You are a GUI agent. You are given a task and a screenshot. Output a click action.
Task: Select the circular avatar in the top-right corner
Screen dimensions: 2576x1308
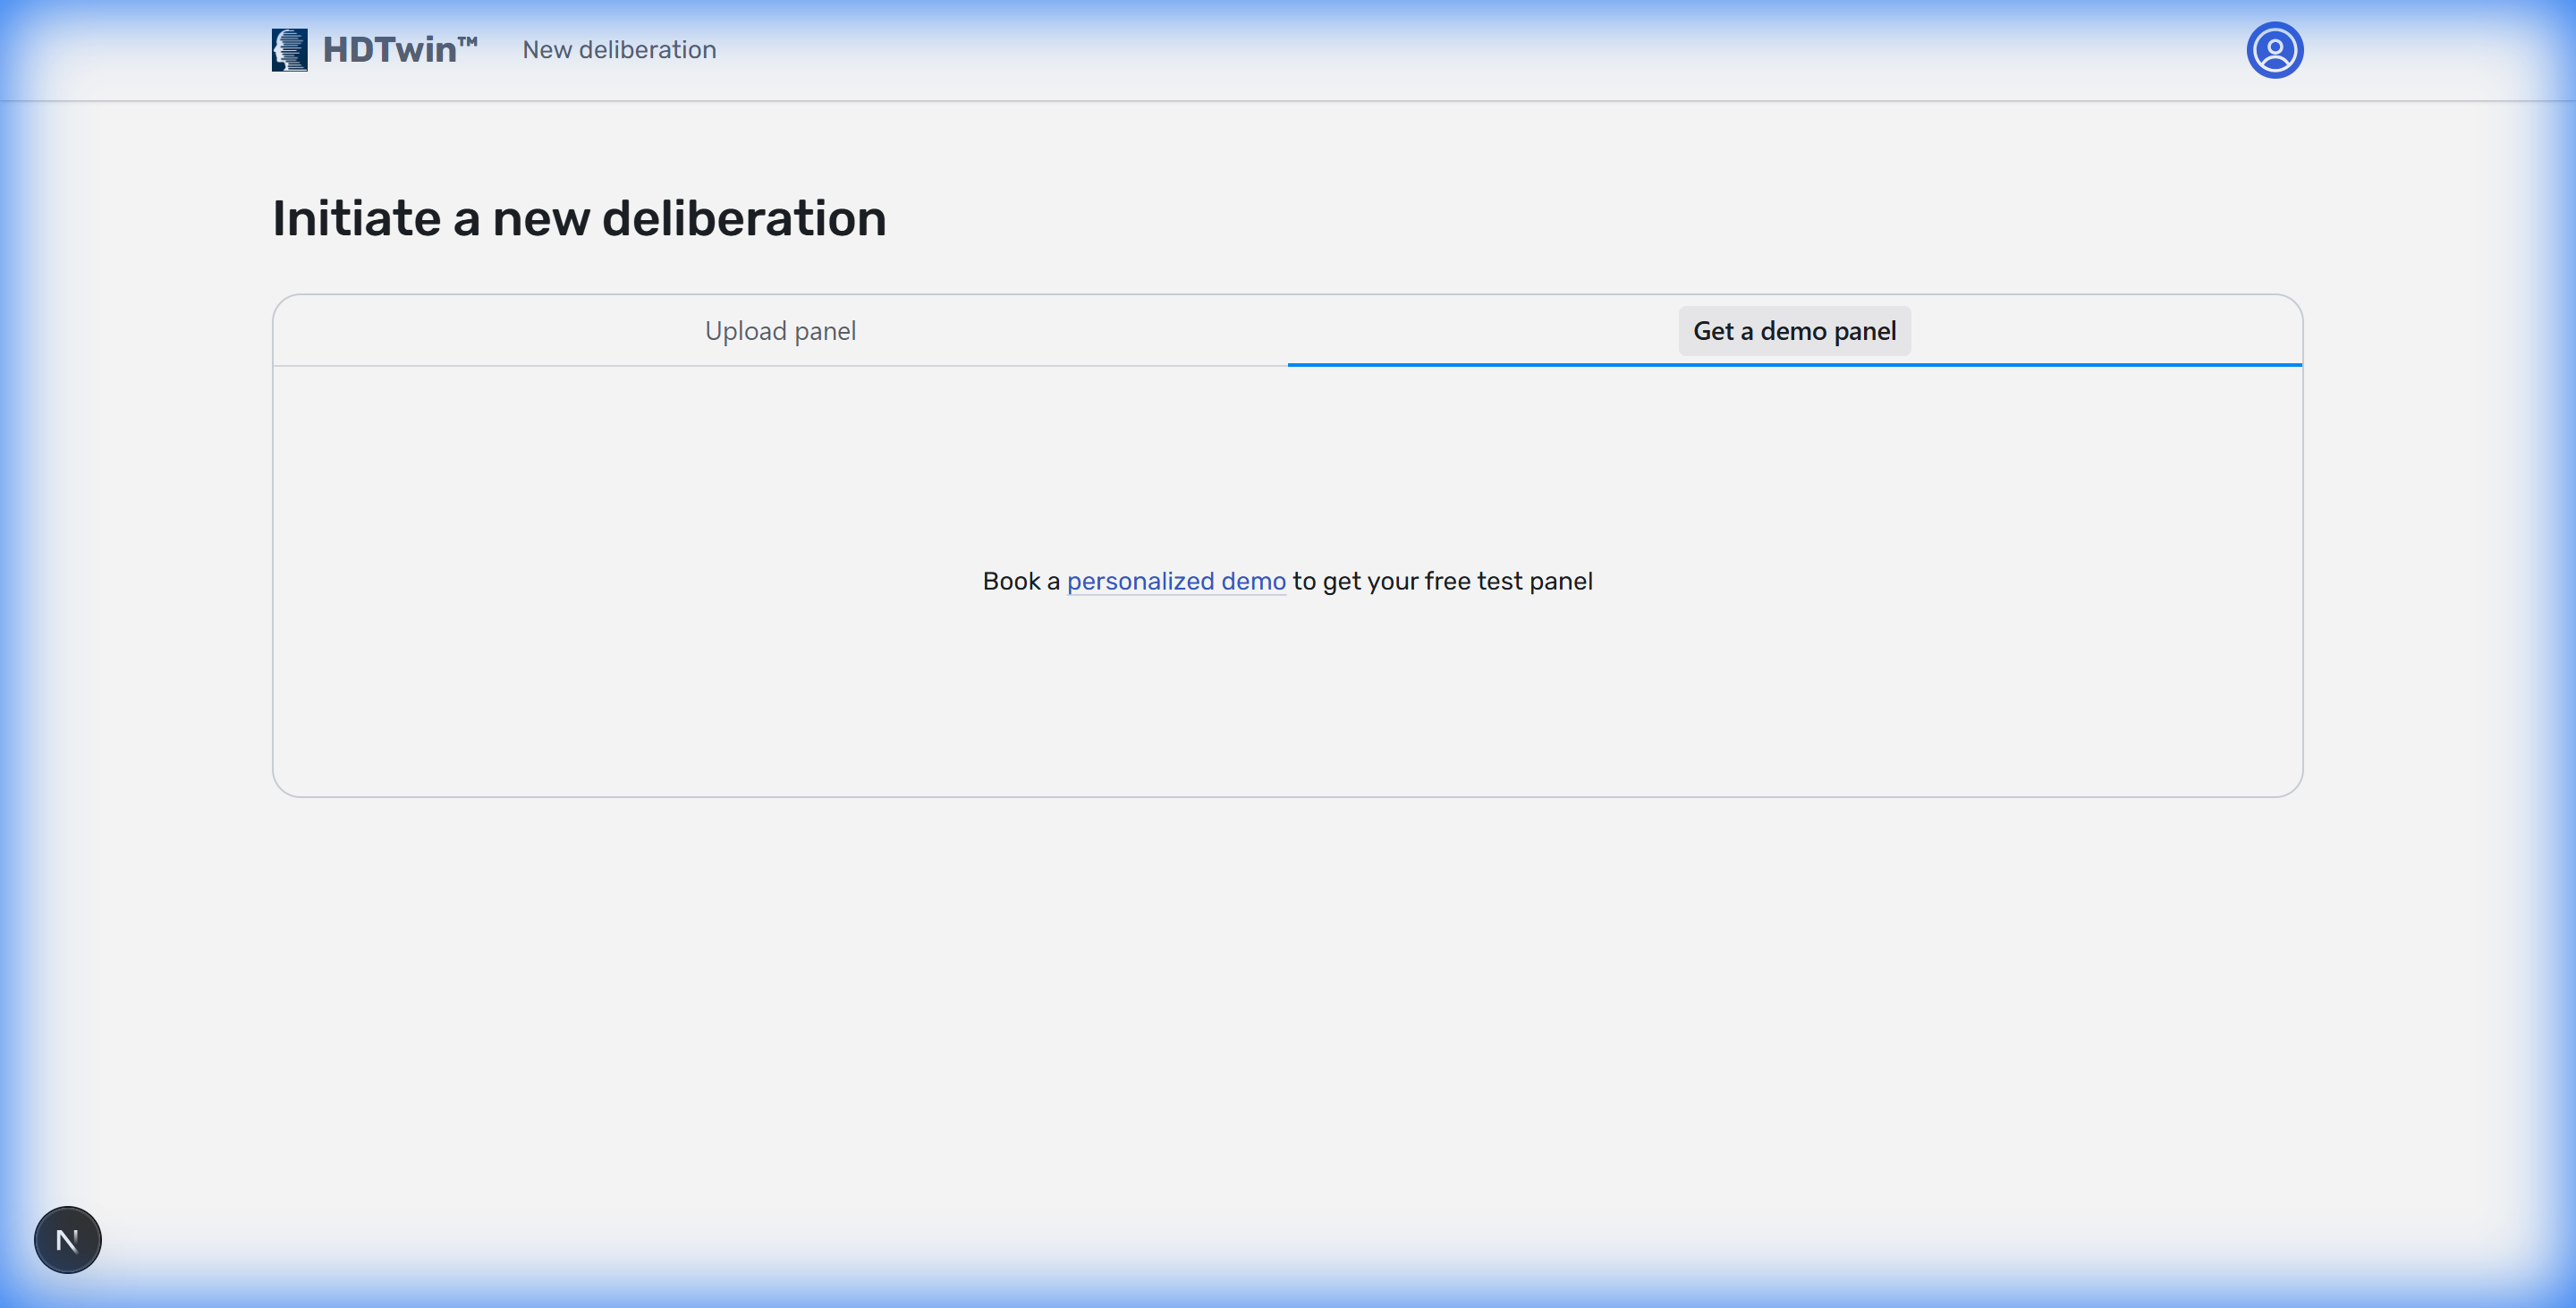(x=2275, y=49)
